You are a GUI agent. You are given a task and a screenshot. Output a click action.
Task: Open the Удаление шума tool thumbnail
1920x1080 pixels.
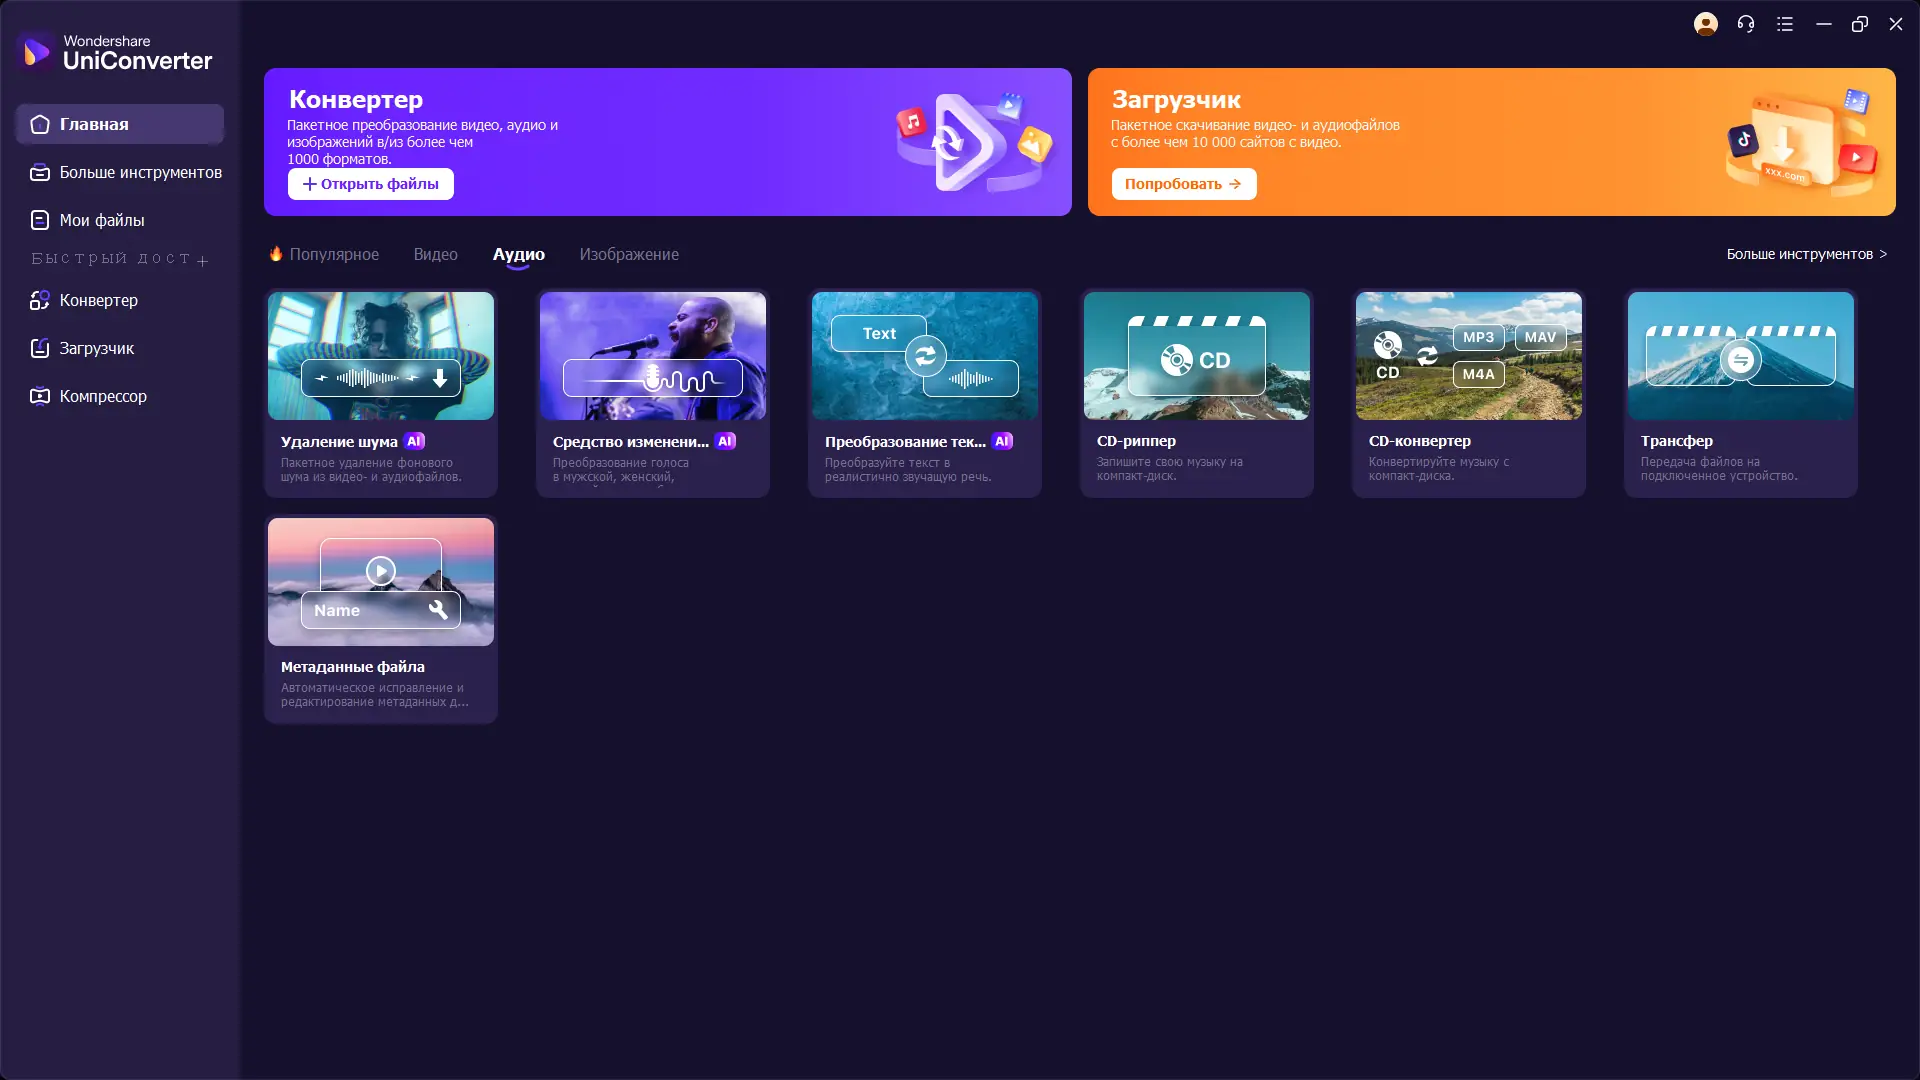point(380,356)
